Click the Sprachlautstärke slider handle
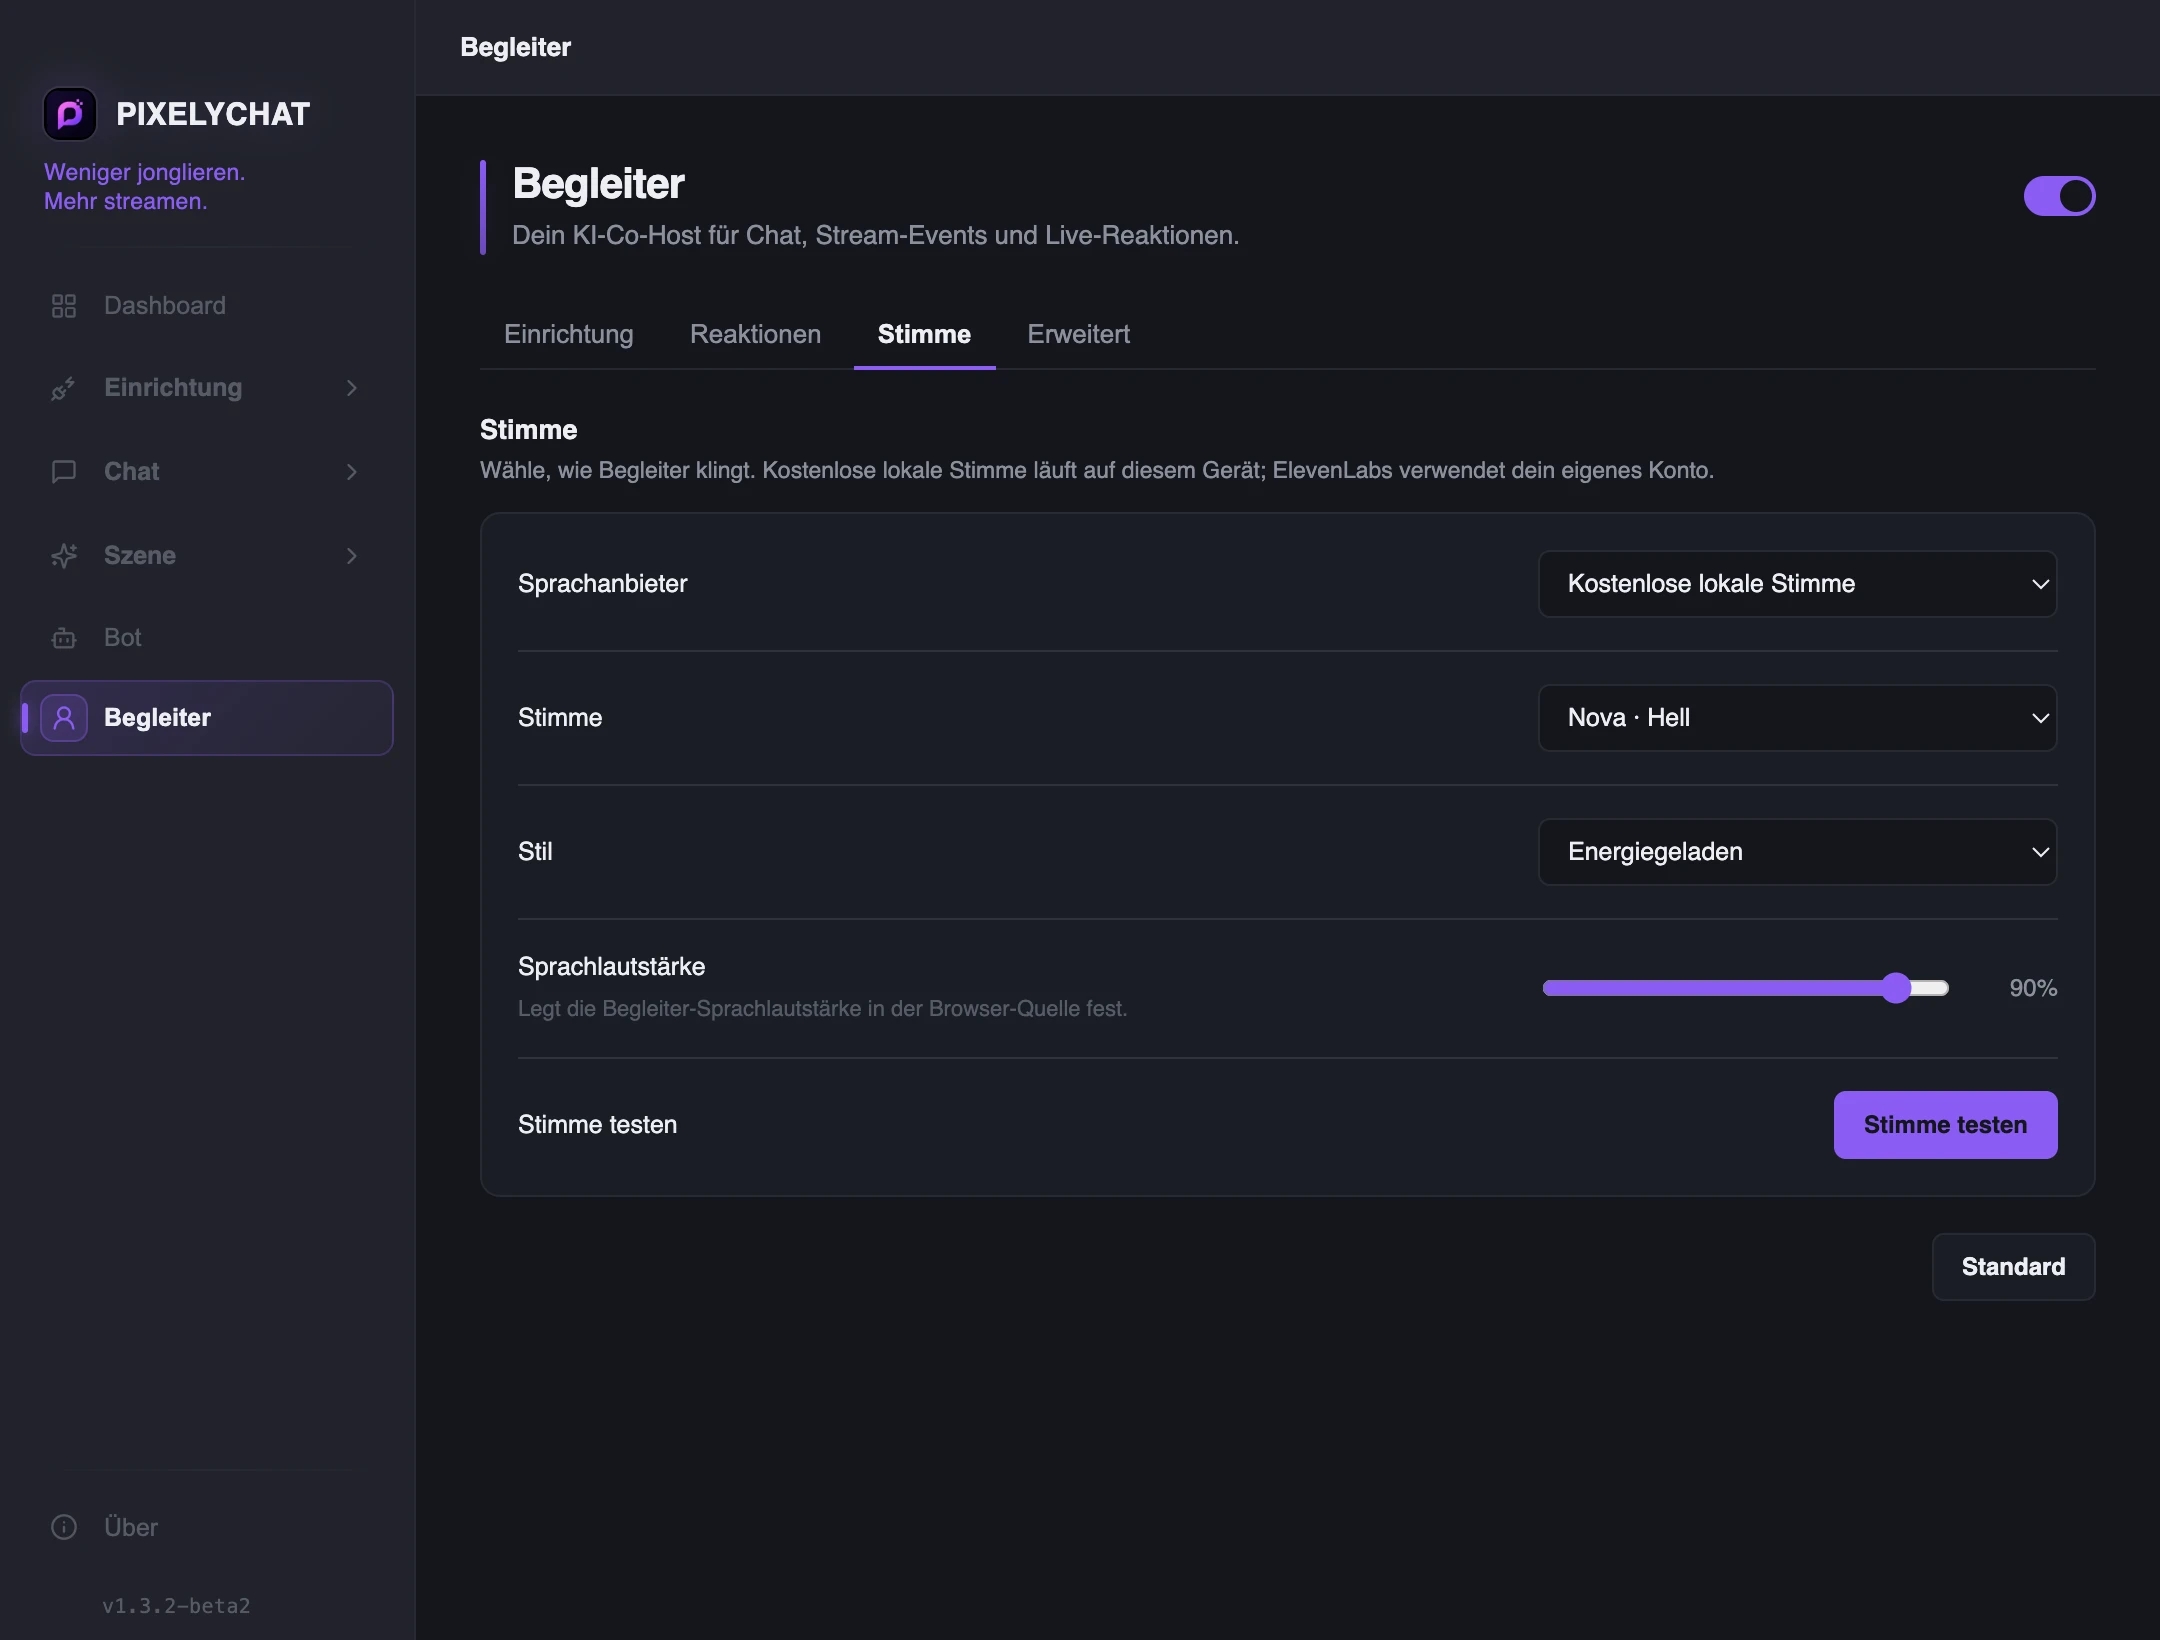The width and height of the screenshot is (2160, 1640). [x=1896, y=988]
